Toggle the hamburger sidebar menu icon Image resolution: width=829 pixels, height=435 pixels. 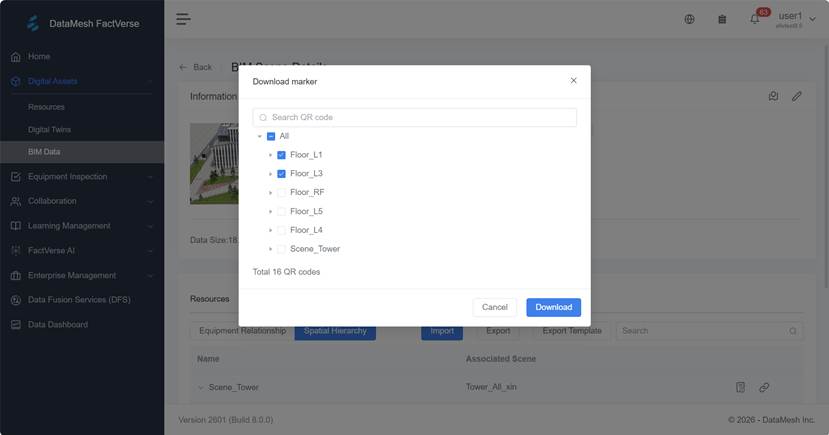tap(183, 19)
